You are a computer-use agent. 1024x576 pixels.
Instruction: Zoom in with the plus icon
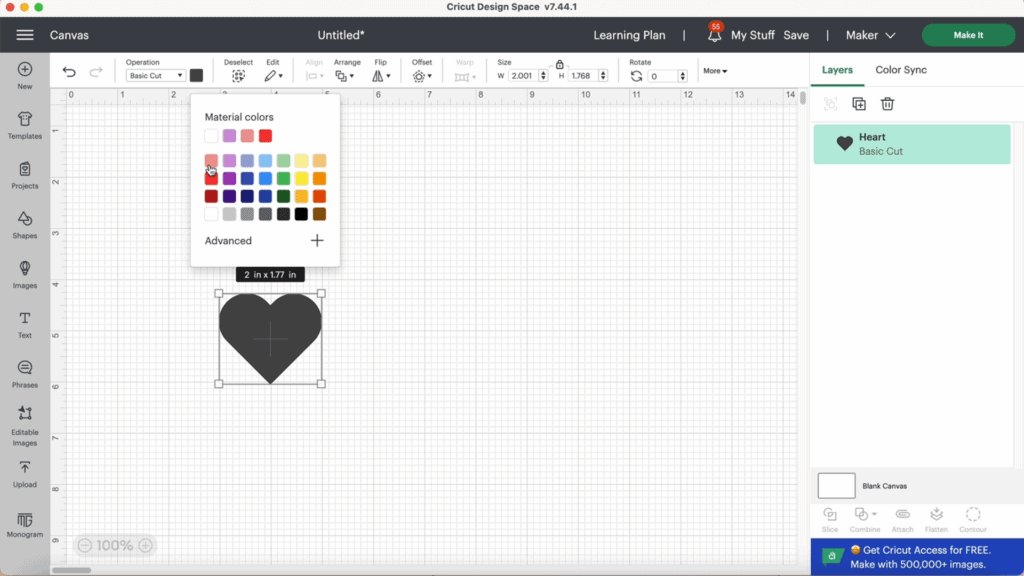click(146, 545)
